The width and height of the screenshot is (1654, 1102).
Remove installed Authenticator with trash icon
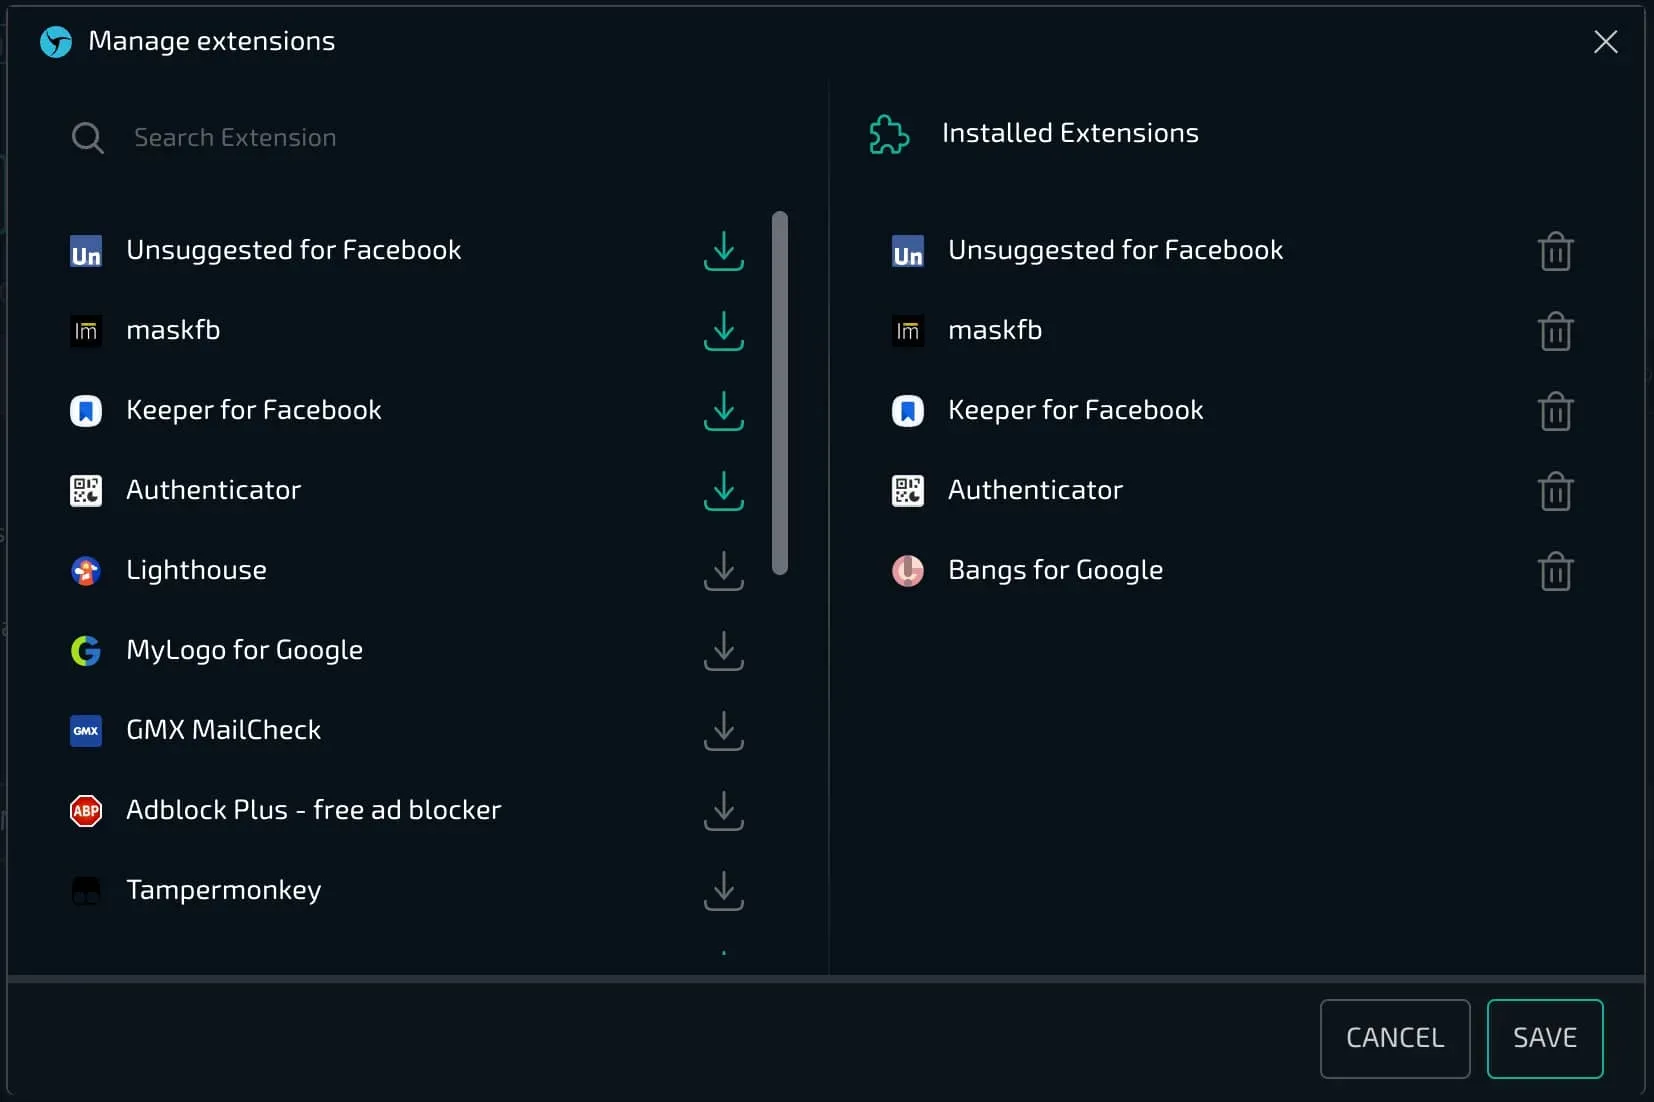click(x=1555, y=491)
